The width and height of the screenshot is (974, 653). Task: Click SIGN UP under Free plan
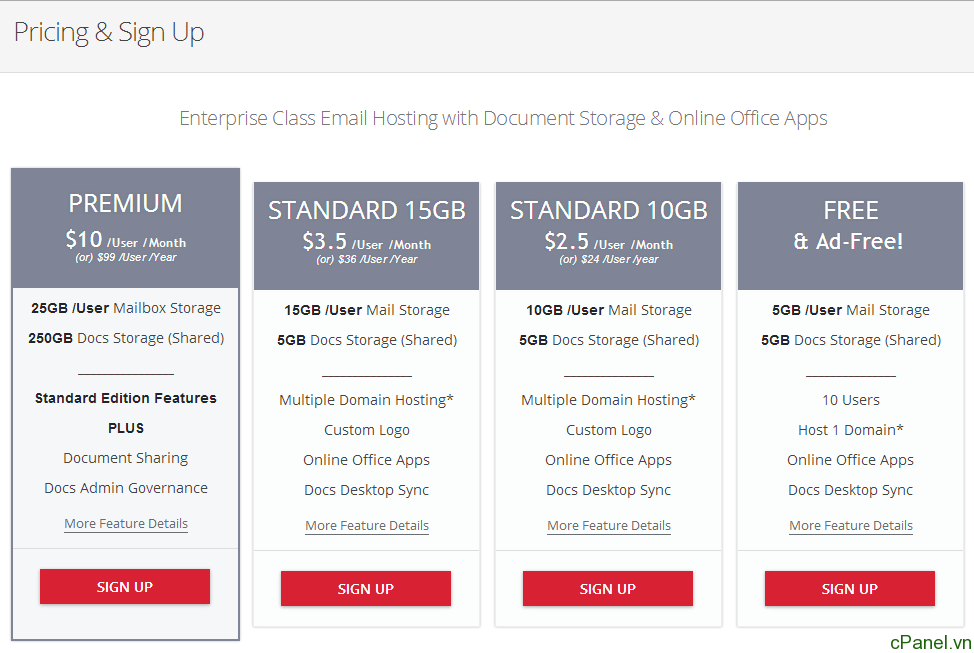(x=850, y=588)
